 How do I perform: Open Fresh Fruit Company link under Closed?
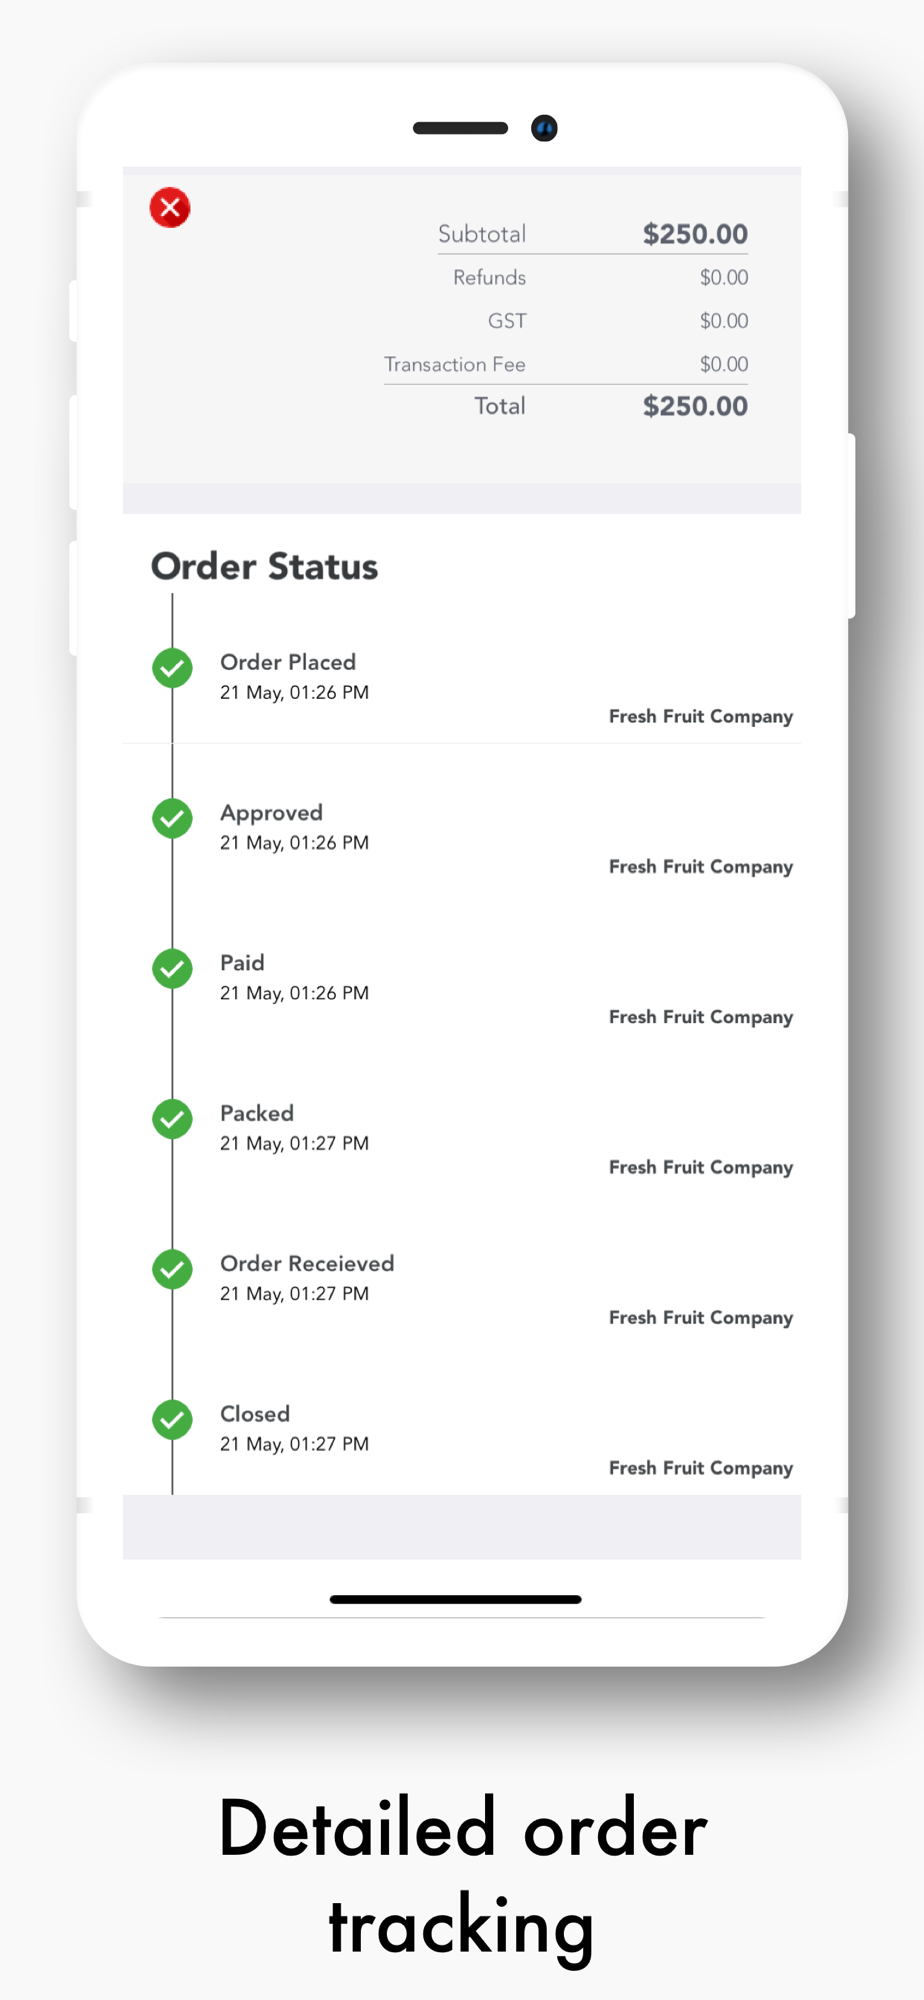[x=700, y=1468]
